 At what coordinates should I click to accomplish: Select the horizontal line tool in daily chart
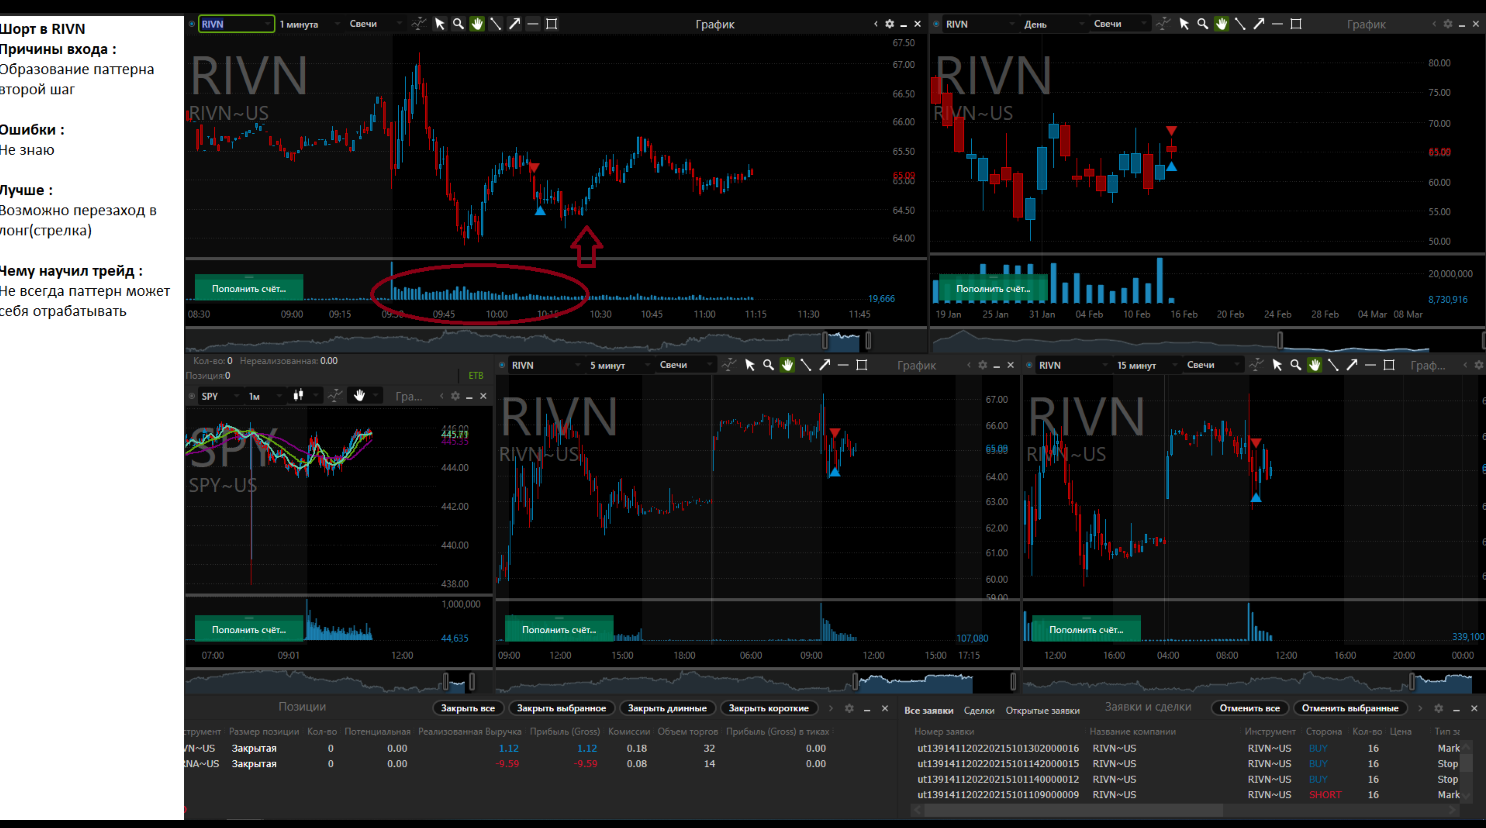tap(1277, 24)
